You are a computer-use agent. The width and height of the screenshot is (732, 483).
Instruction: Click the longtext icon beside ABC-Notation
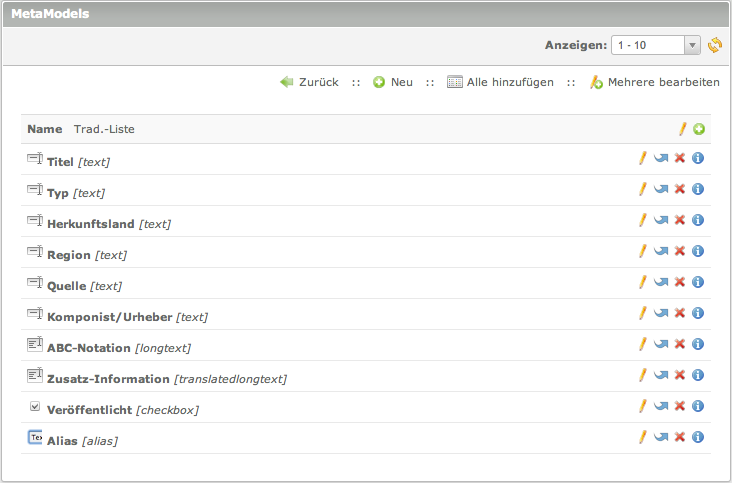click(x=35, y=344)
